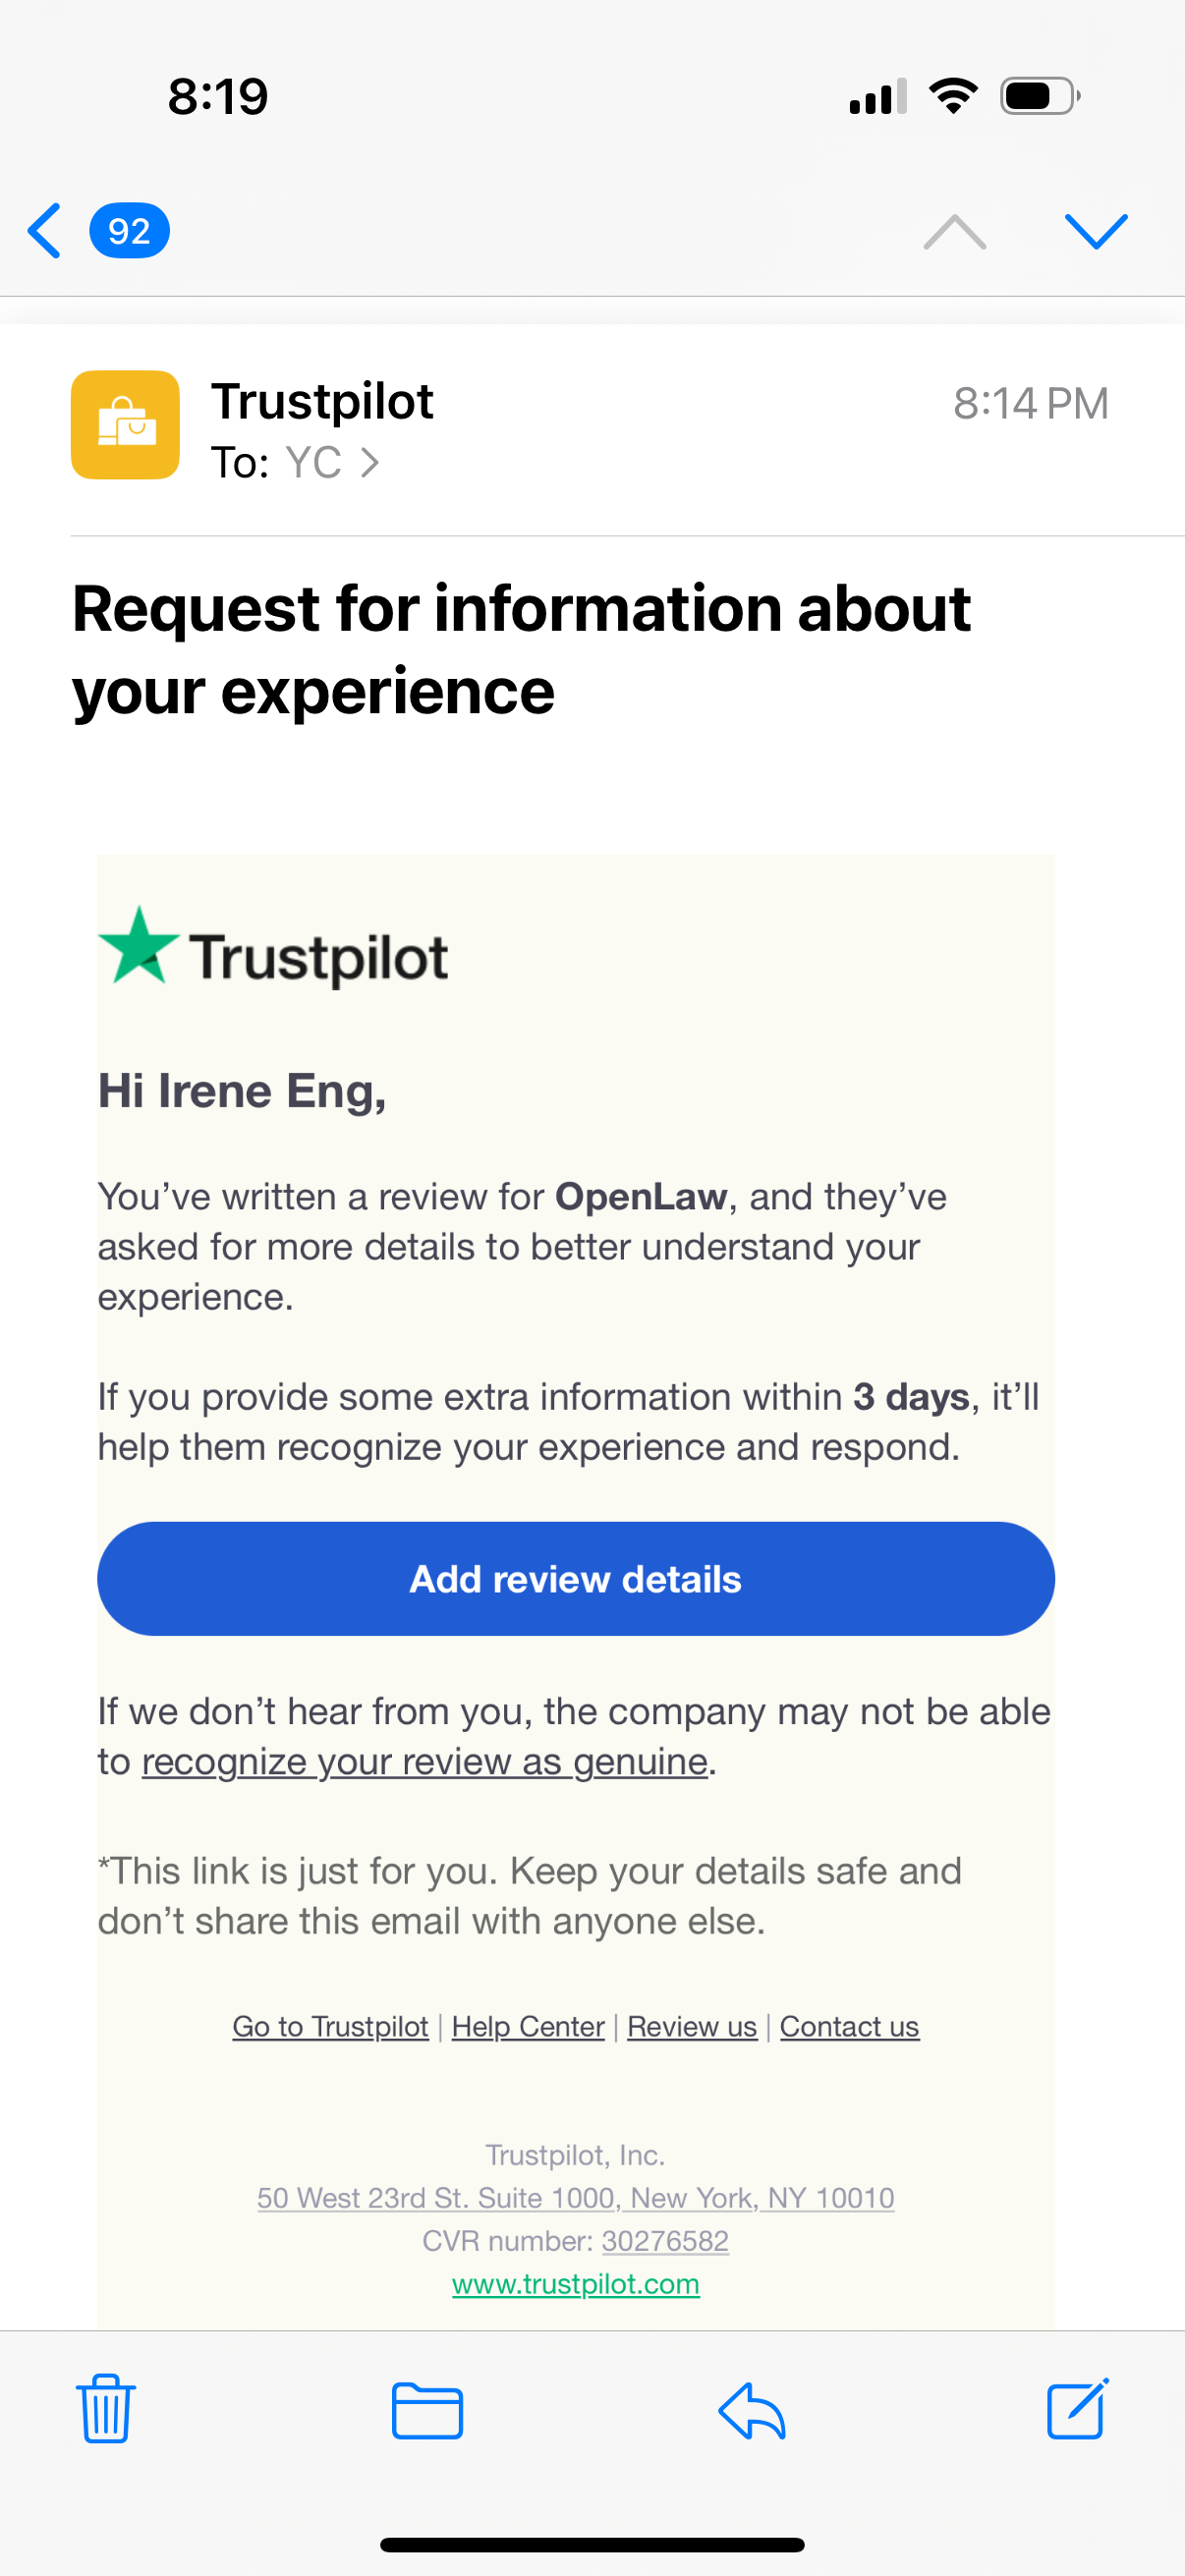Screen dimensions: 1185x2576
Task: Open the Help Center footer link
Action: [528, 2027]
